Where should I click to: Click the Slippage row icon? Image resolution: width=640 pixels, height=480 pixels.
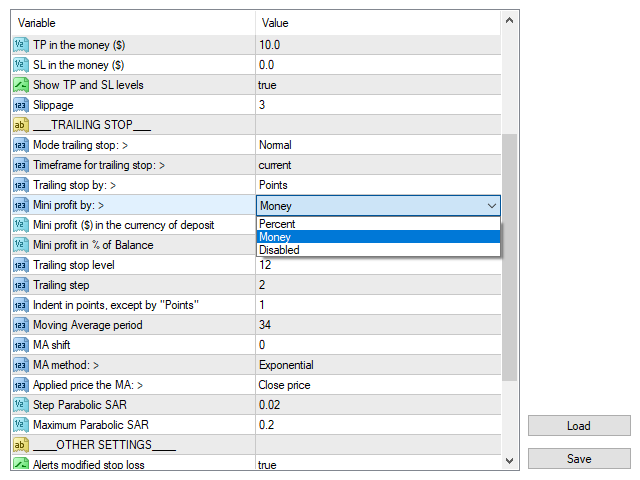point(21,105)
